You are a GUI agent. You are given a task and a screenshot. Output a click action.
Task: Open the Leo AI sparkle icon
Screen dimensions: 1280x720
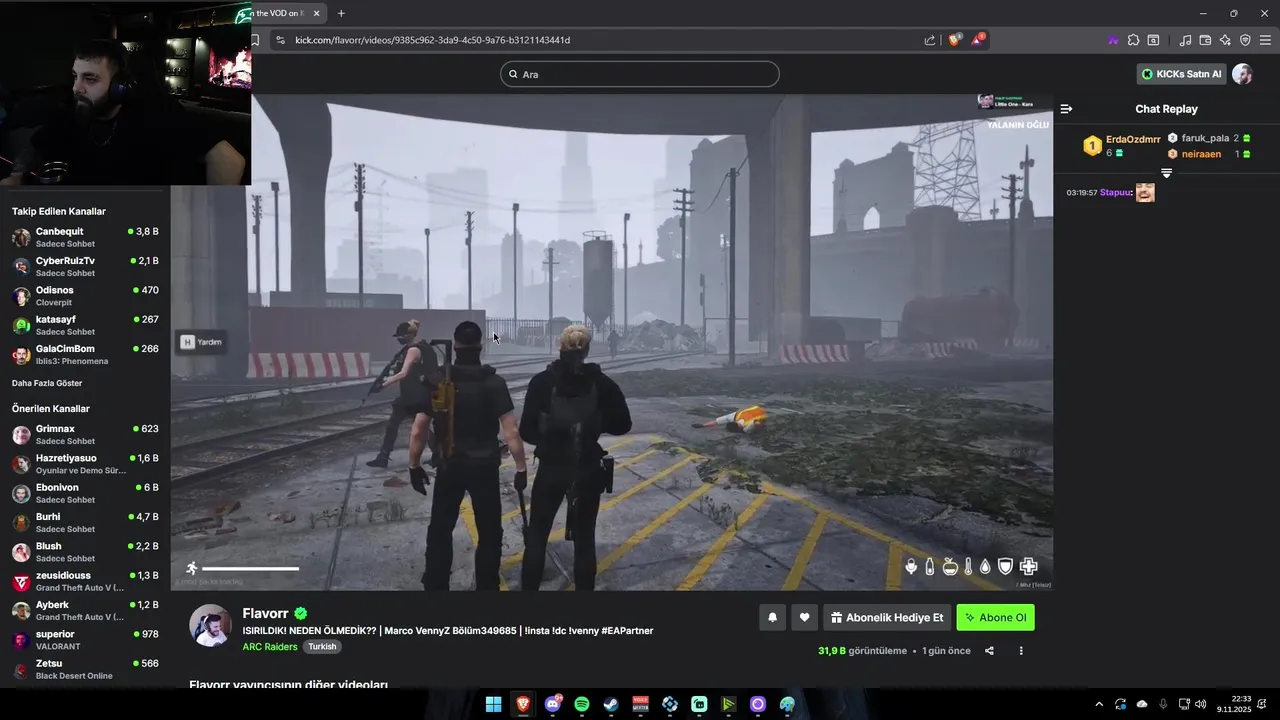tap(1225, 40)
